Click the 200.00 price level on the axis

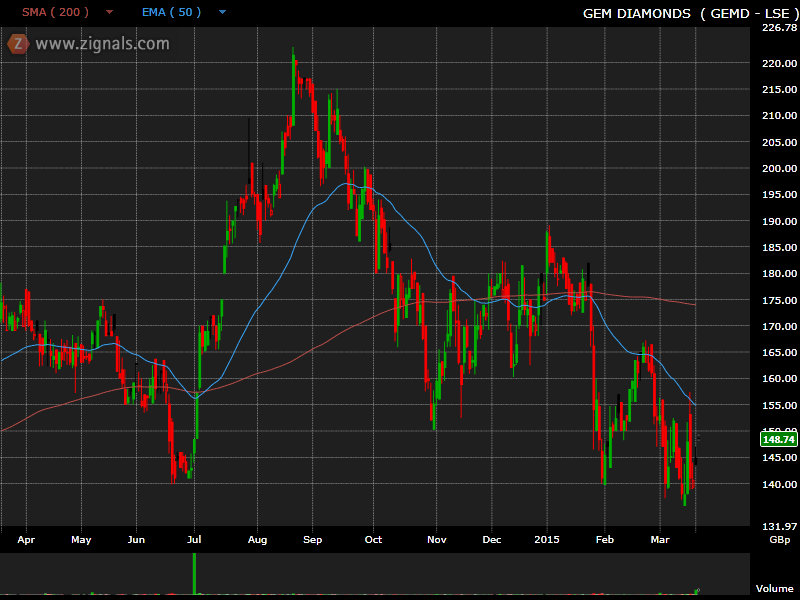(x=779, y=168)
